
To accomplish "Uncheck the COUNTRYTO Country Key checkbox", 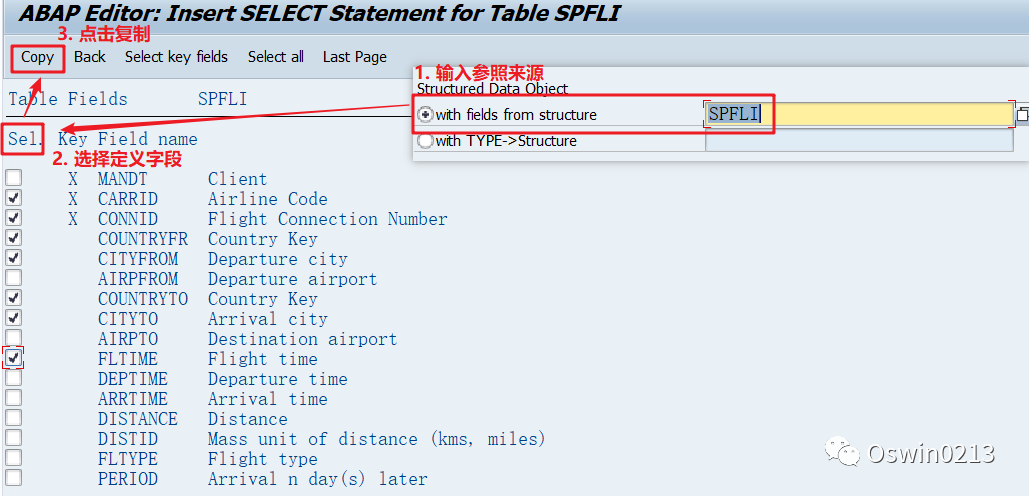I will [x=13, y=298].
